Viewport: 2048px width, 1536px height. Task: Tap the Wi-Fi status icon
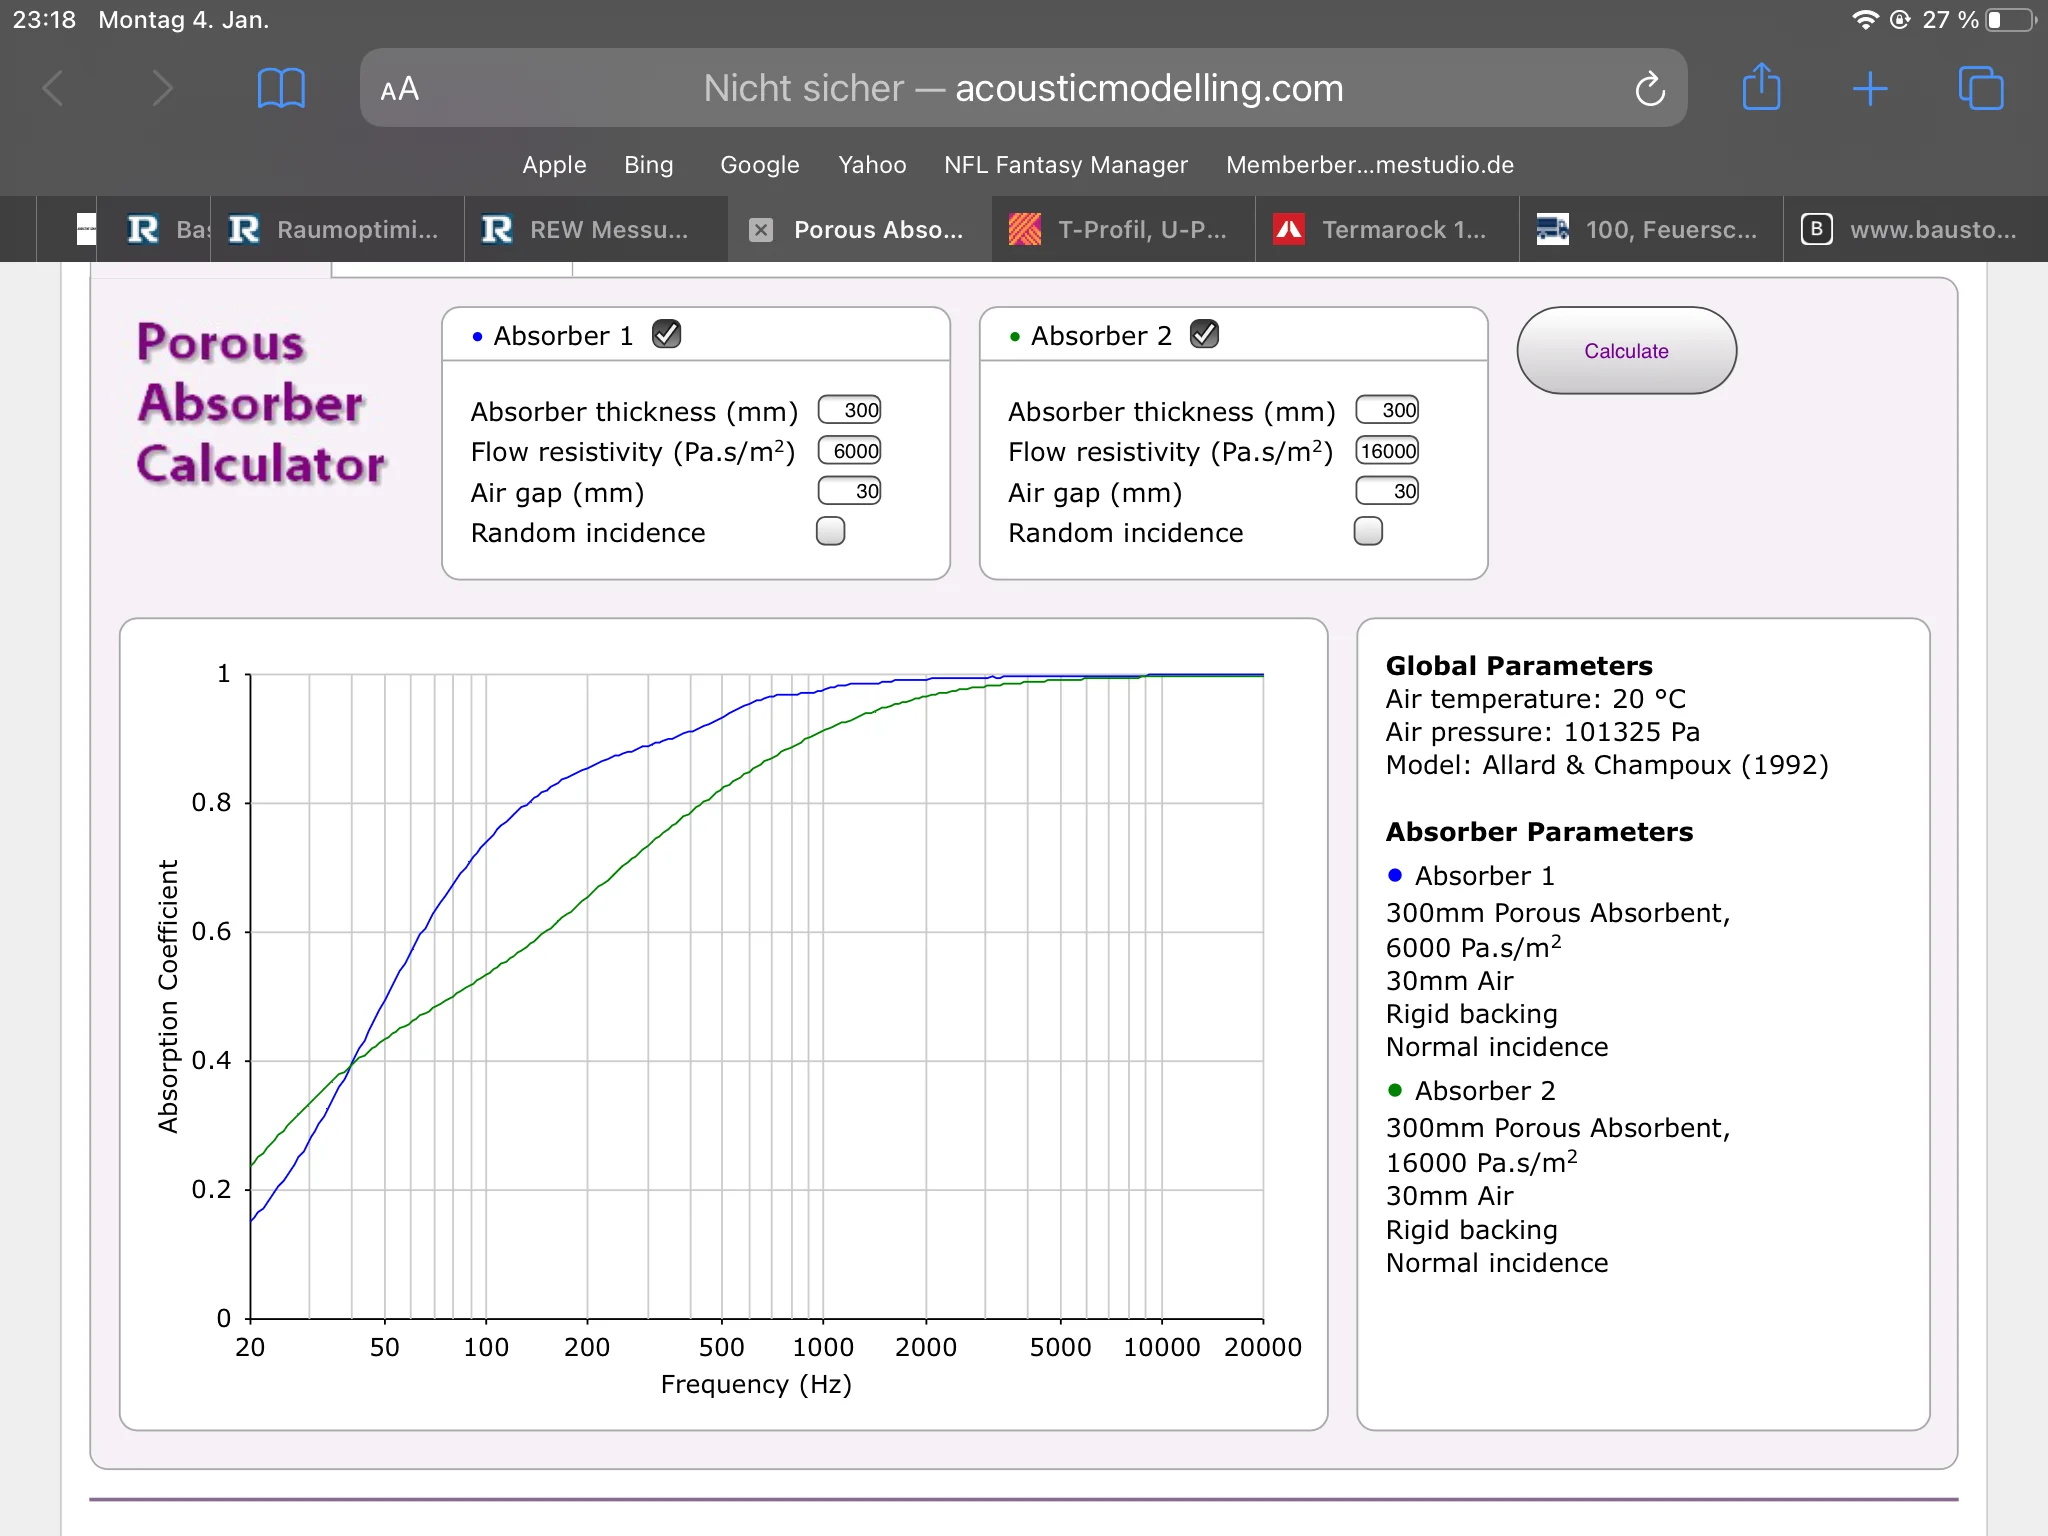1865,20
